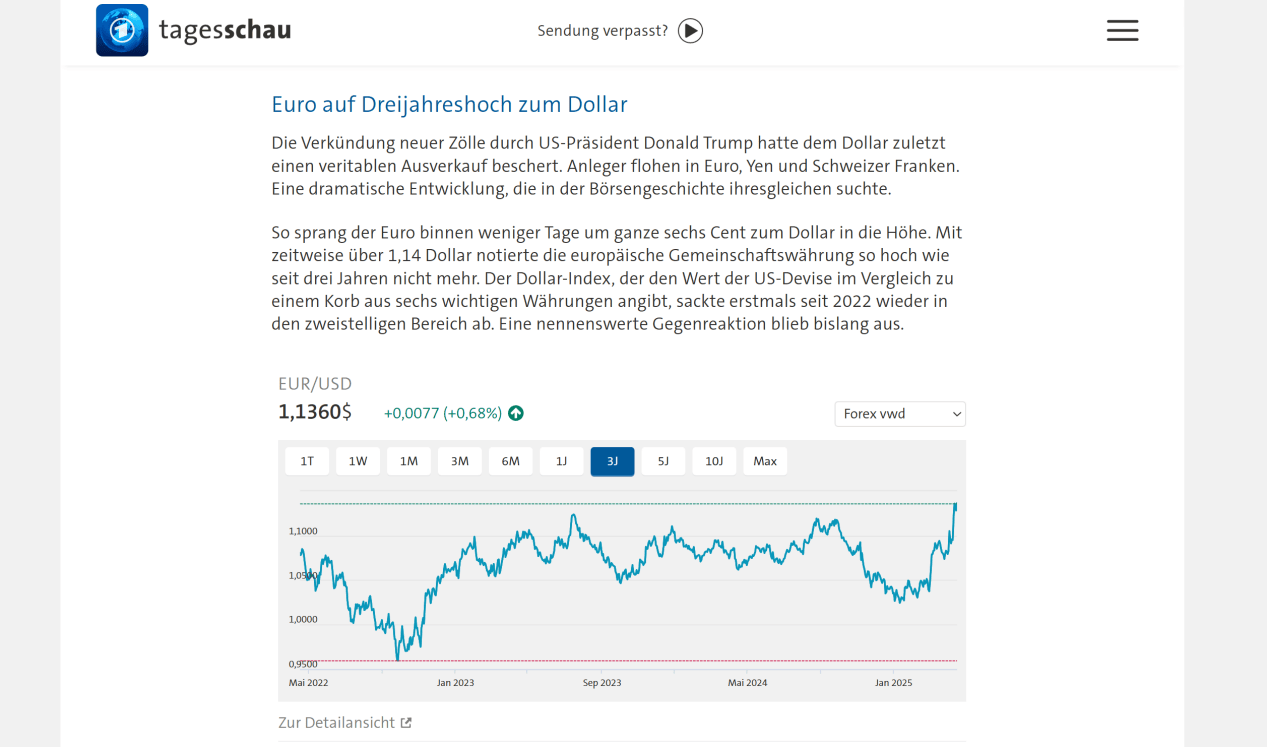This screenshot has height=747, width=1267.
Task: Choose the 5J chart range
Action: pos(664,461)
